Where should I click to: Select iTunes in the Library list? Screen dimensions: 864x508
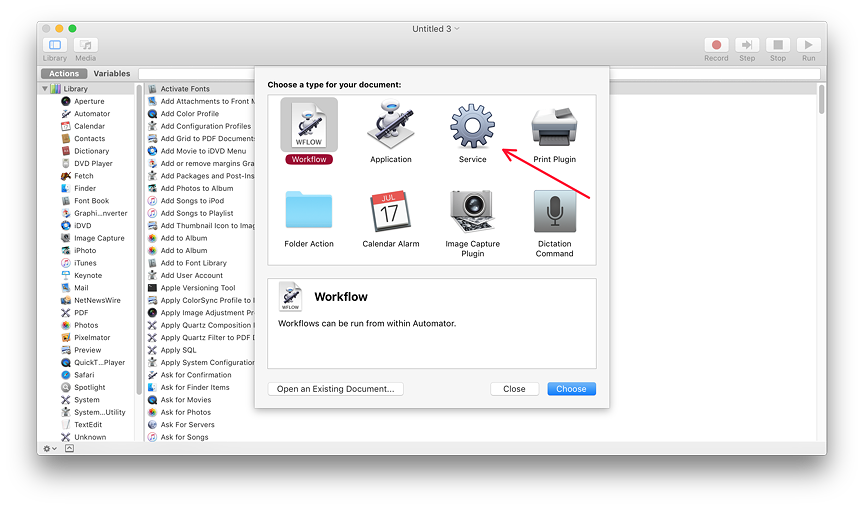click(85, 263)
